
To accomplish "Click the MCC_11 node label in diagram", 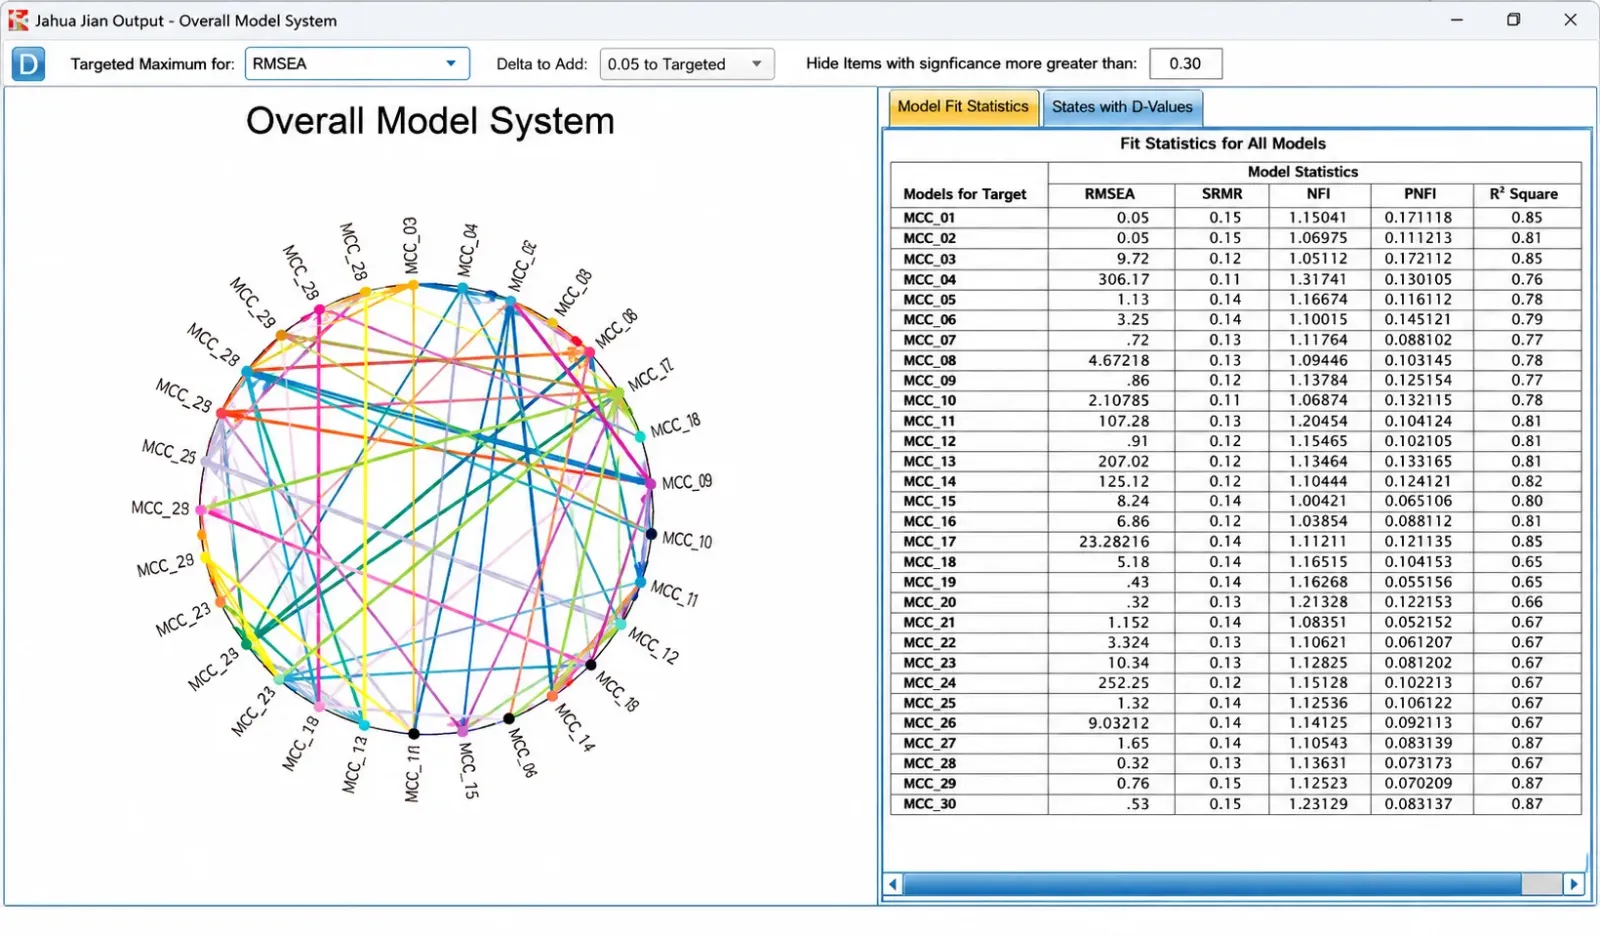I will [675, 593].
